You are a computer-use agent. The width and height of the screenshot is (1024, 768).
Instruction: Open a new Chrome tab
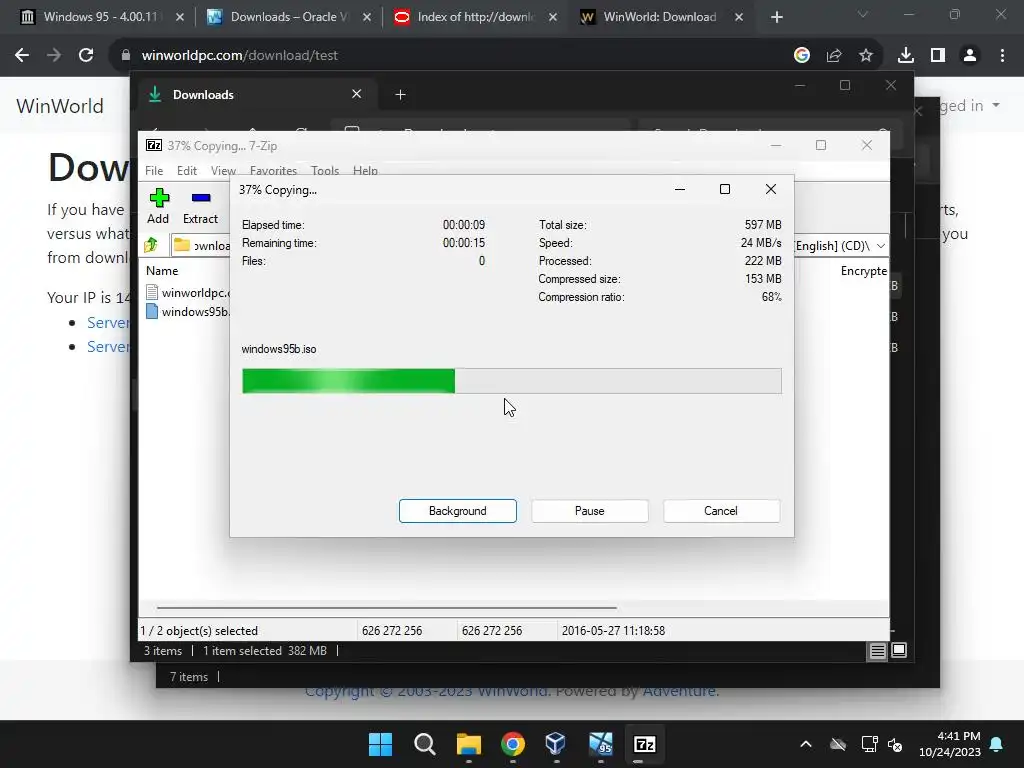pyautogui.click(x=776, y=17)
